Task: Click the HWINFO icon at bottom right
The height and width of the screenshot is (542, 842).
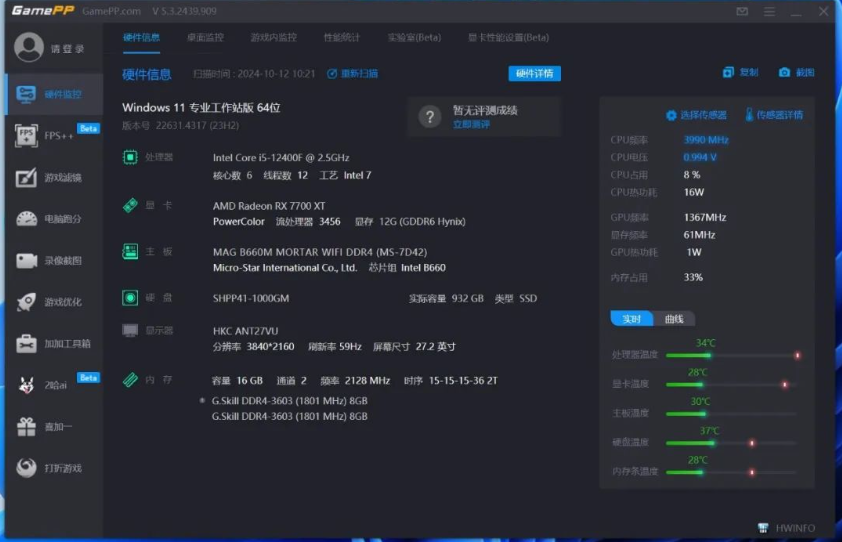Action: click(763, 528)
